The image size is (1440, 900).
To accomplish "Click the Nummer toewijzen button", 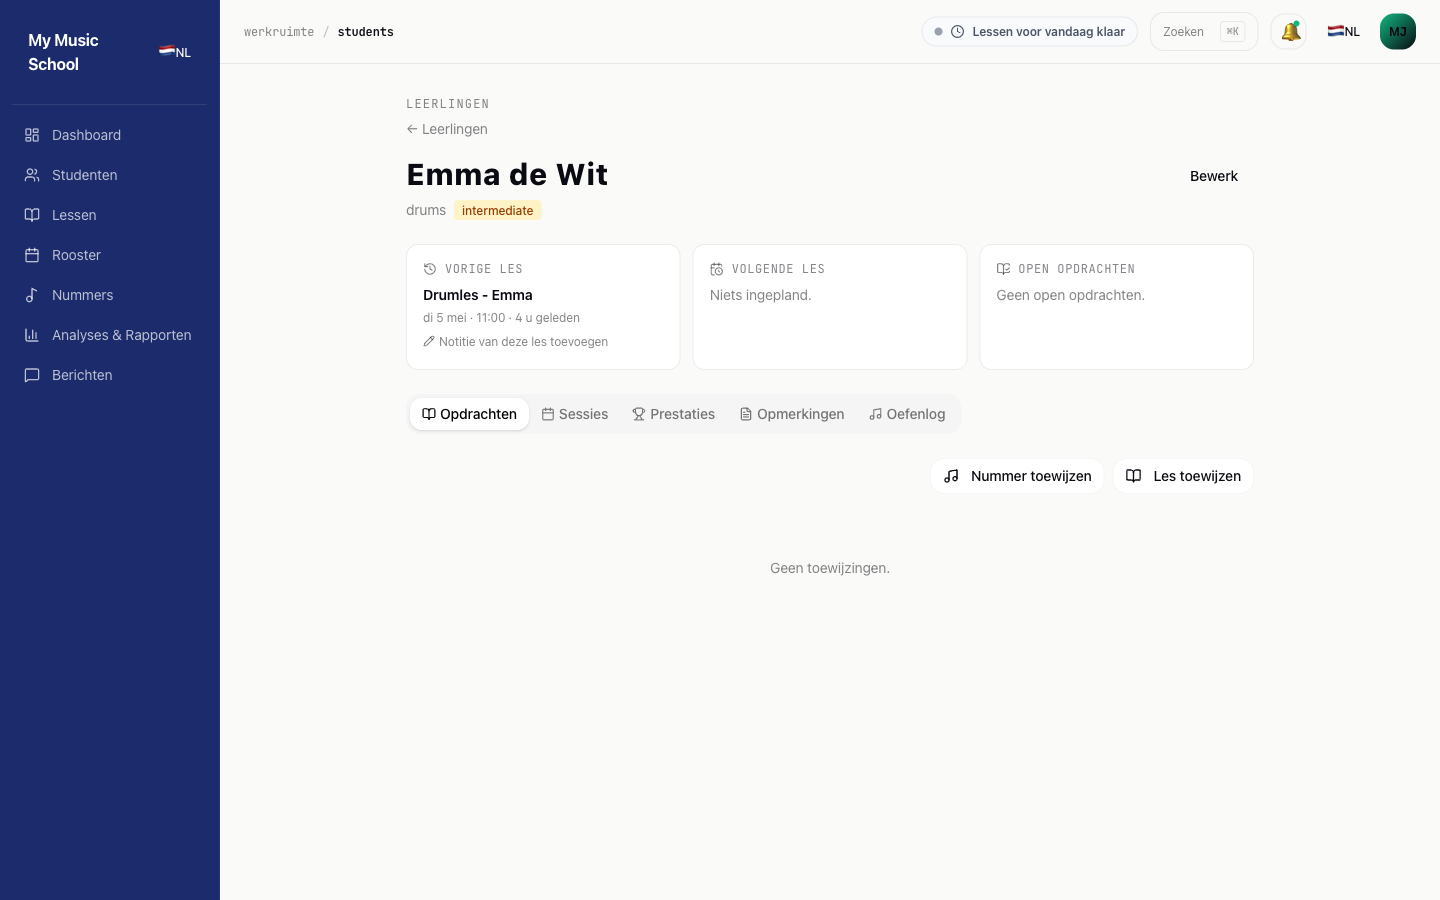I will pos(1017,476).
